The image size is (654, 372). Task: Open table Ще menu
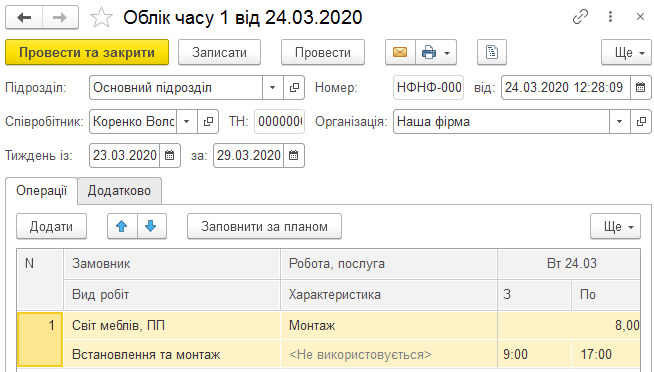(615, 226)
